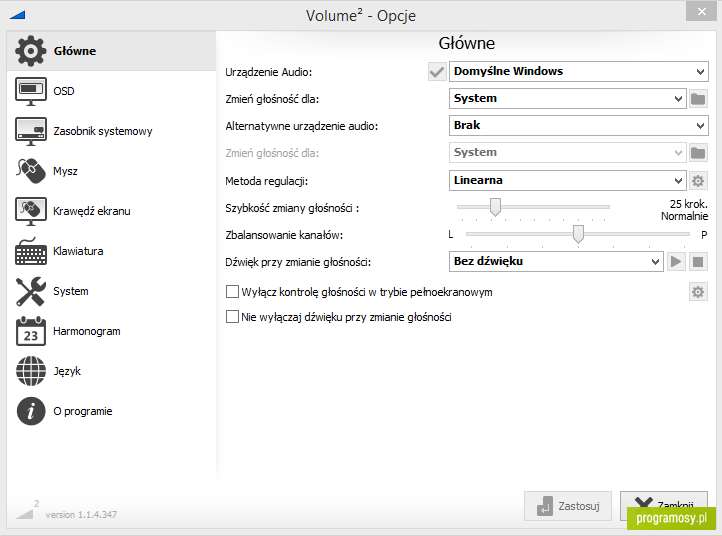Click the Główne sidebar label
The height and width of the screenshot is (536, 722).
coord(75,51)
